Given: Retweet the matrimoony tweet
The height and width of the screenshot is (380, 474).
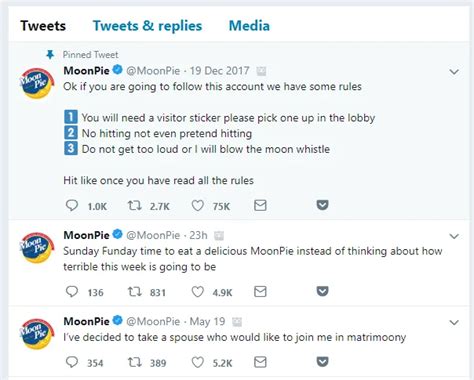Looking at the screenshot, I should point(135,362).
